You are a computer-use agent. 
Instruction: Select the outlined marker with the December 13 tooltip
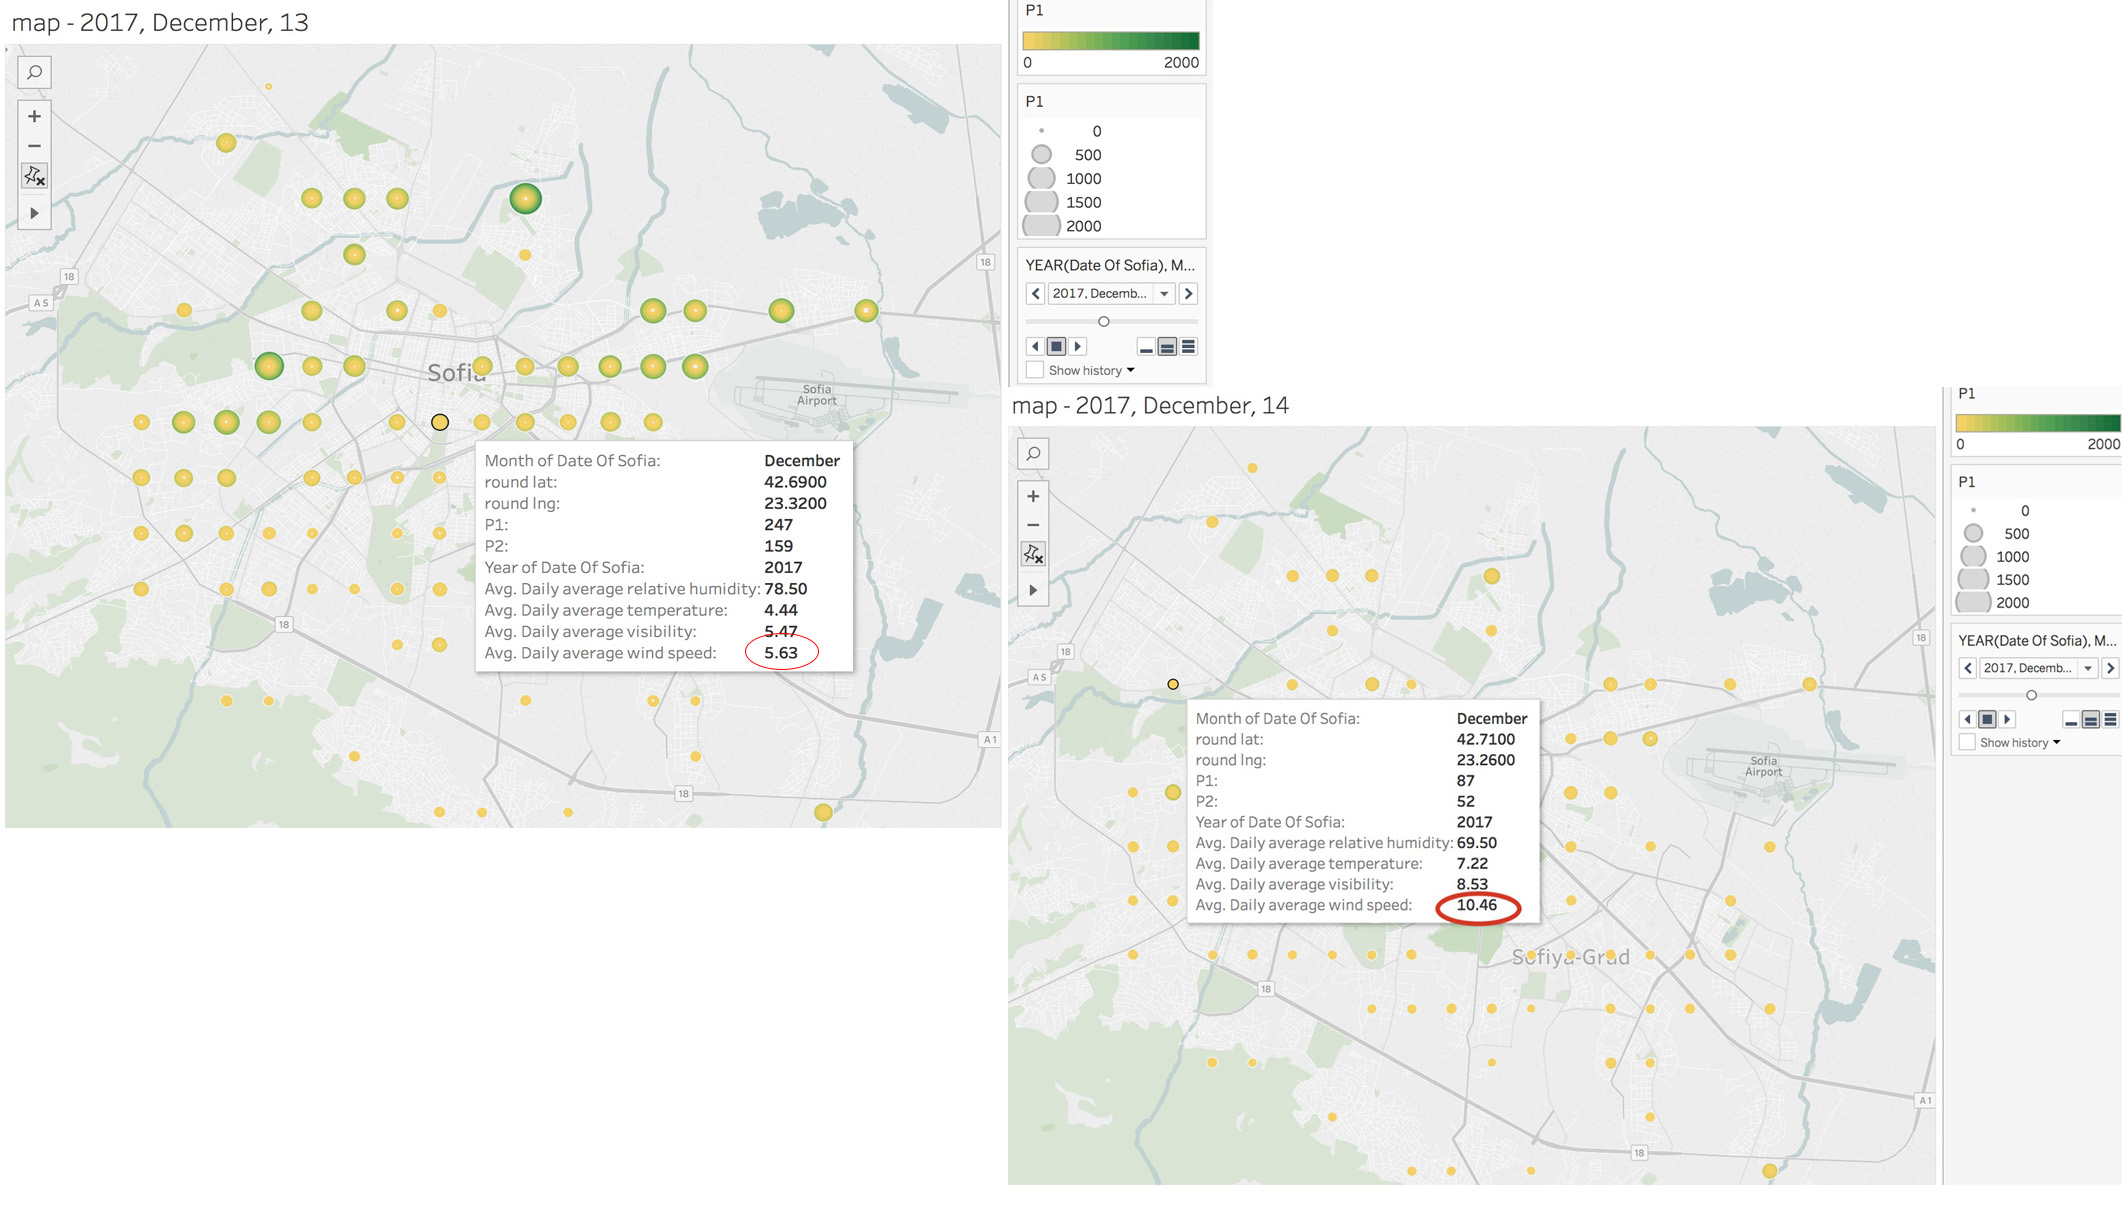pos(440,422)
